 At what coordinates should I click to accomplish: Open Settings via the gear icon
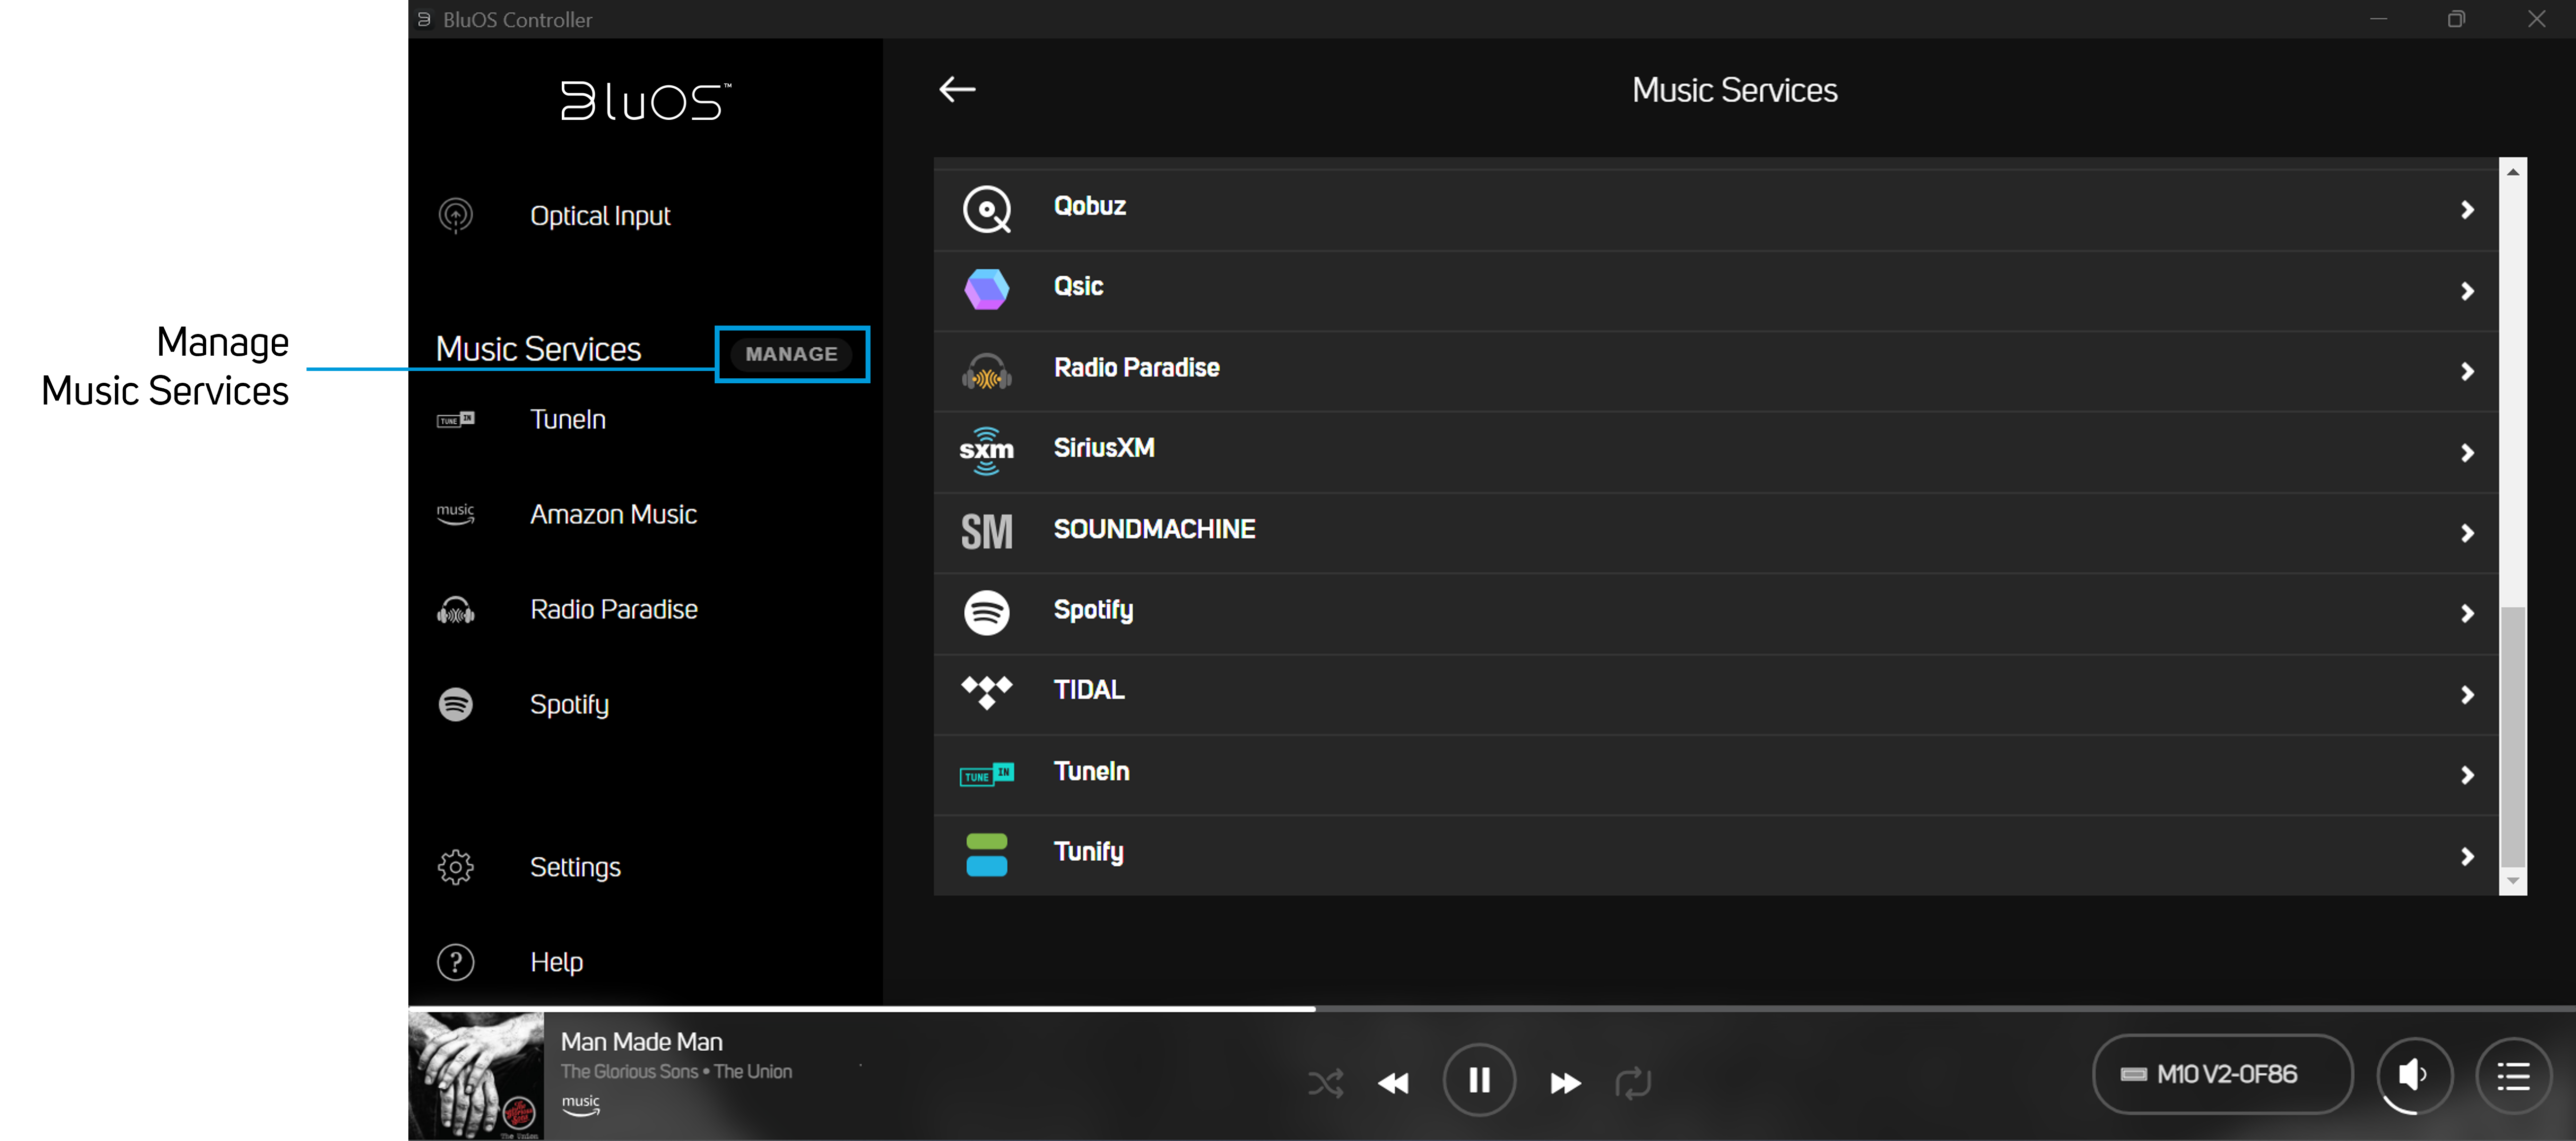456,867
